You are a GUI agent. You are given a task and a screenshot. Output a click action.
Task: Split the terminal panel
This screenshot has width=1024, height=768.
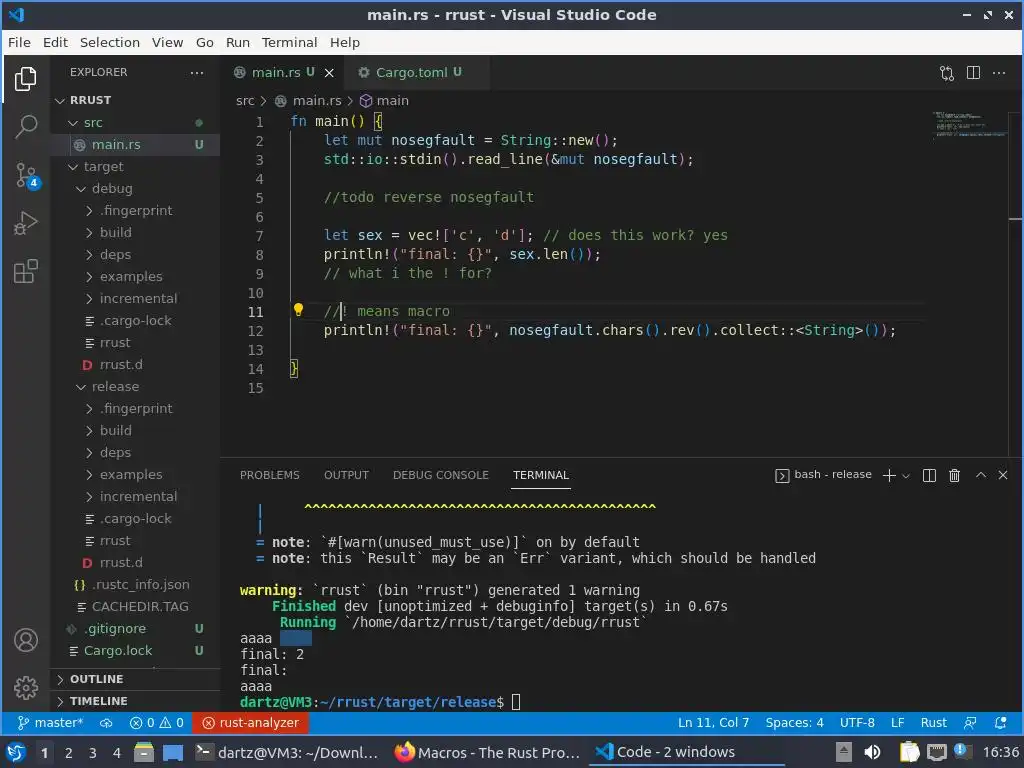pos(929,475)
